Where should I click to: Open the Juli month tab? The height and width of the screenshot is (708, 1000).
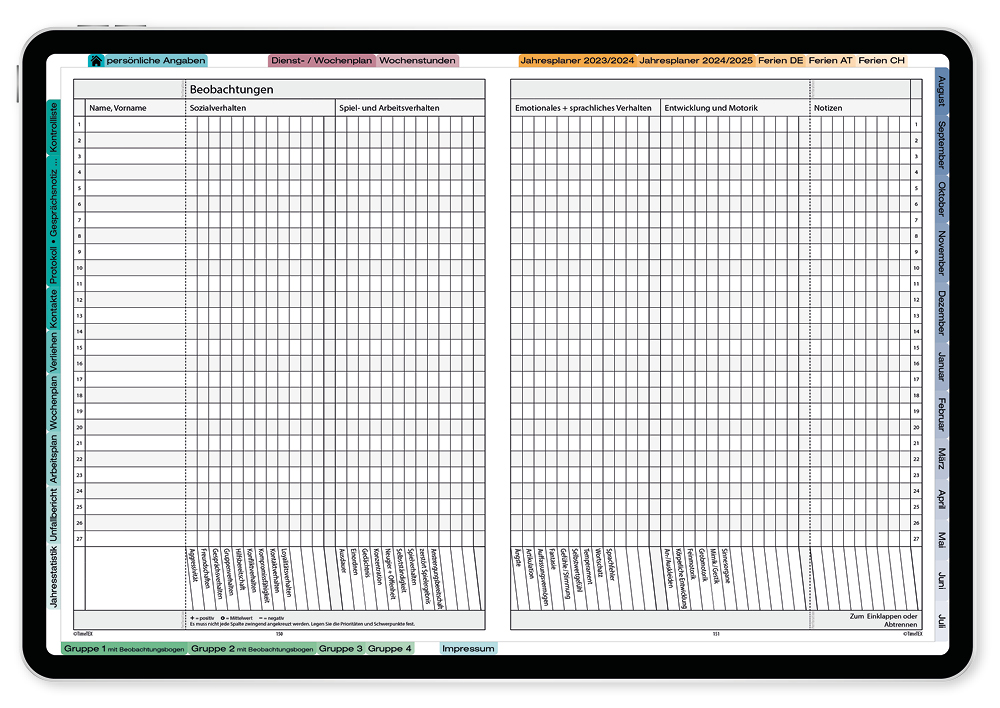click(x=941, y=621)
